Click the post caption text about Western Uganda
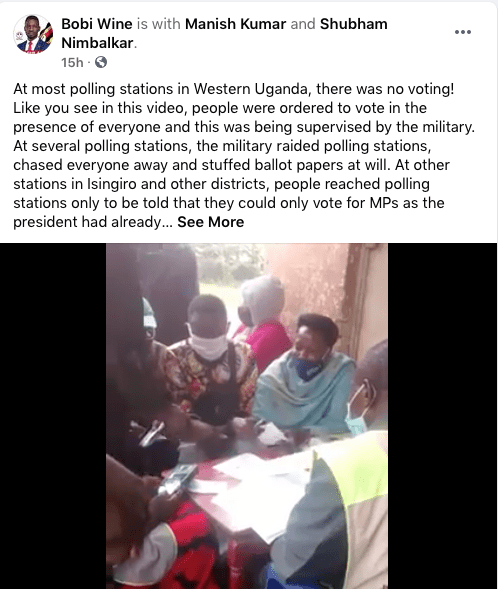 click(x=244, y=155)
